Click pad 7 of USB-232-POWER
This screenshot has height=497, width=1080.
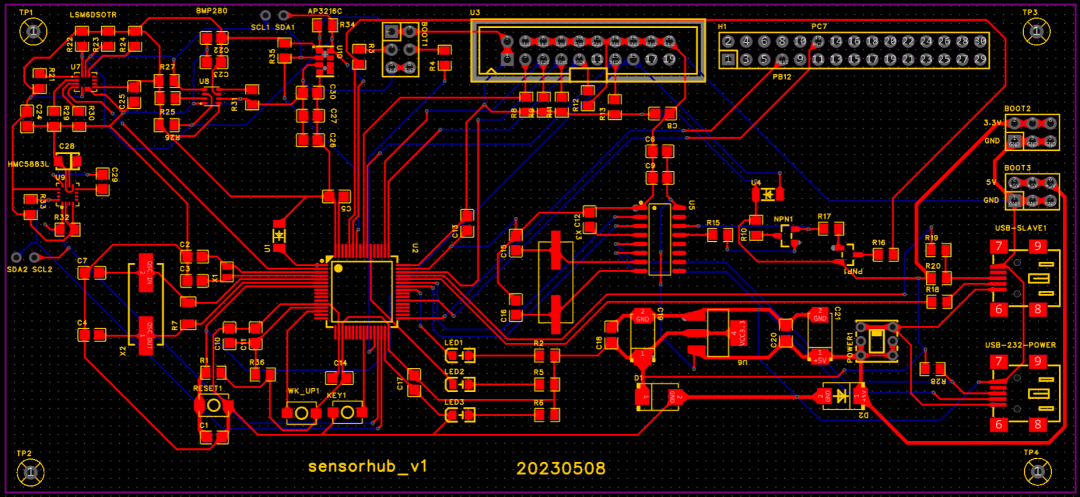999,362
